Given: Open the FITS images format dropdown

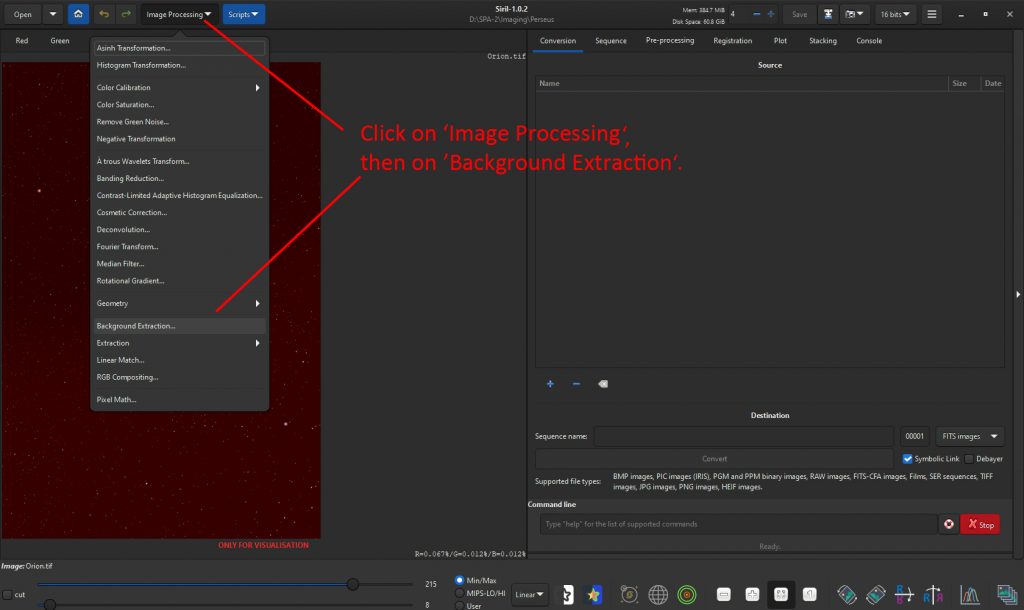Looking at the screenshot, I should coord(969,436).
